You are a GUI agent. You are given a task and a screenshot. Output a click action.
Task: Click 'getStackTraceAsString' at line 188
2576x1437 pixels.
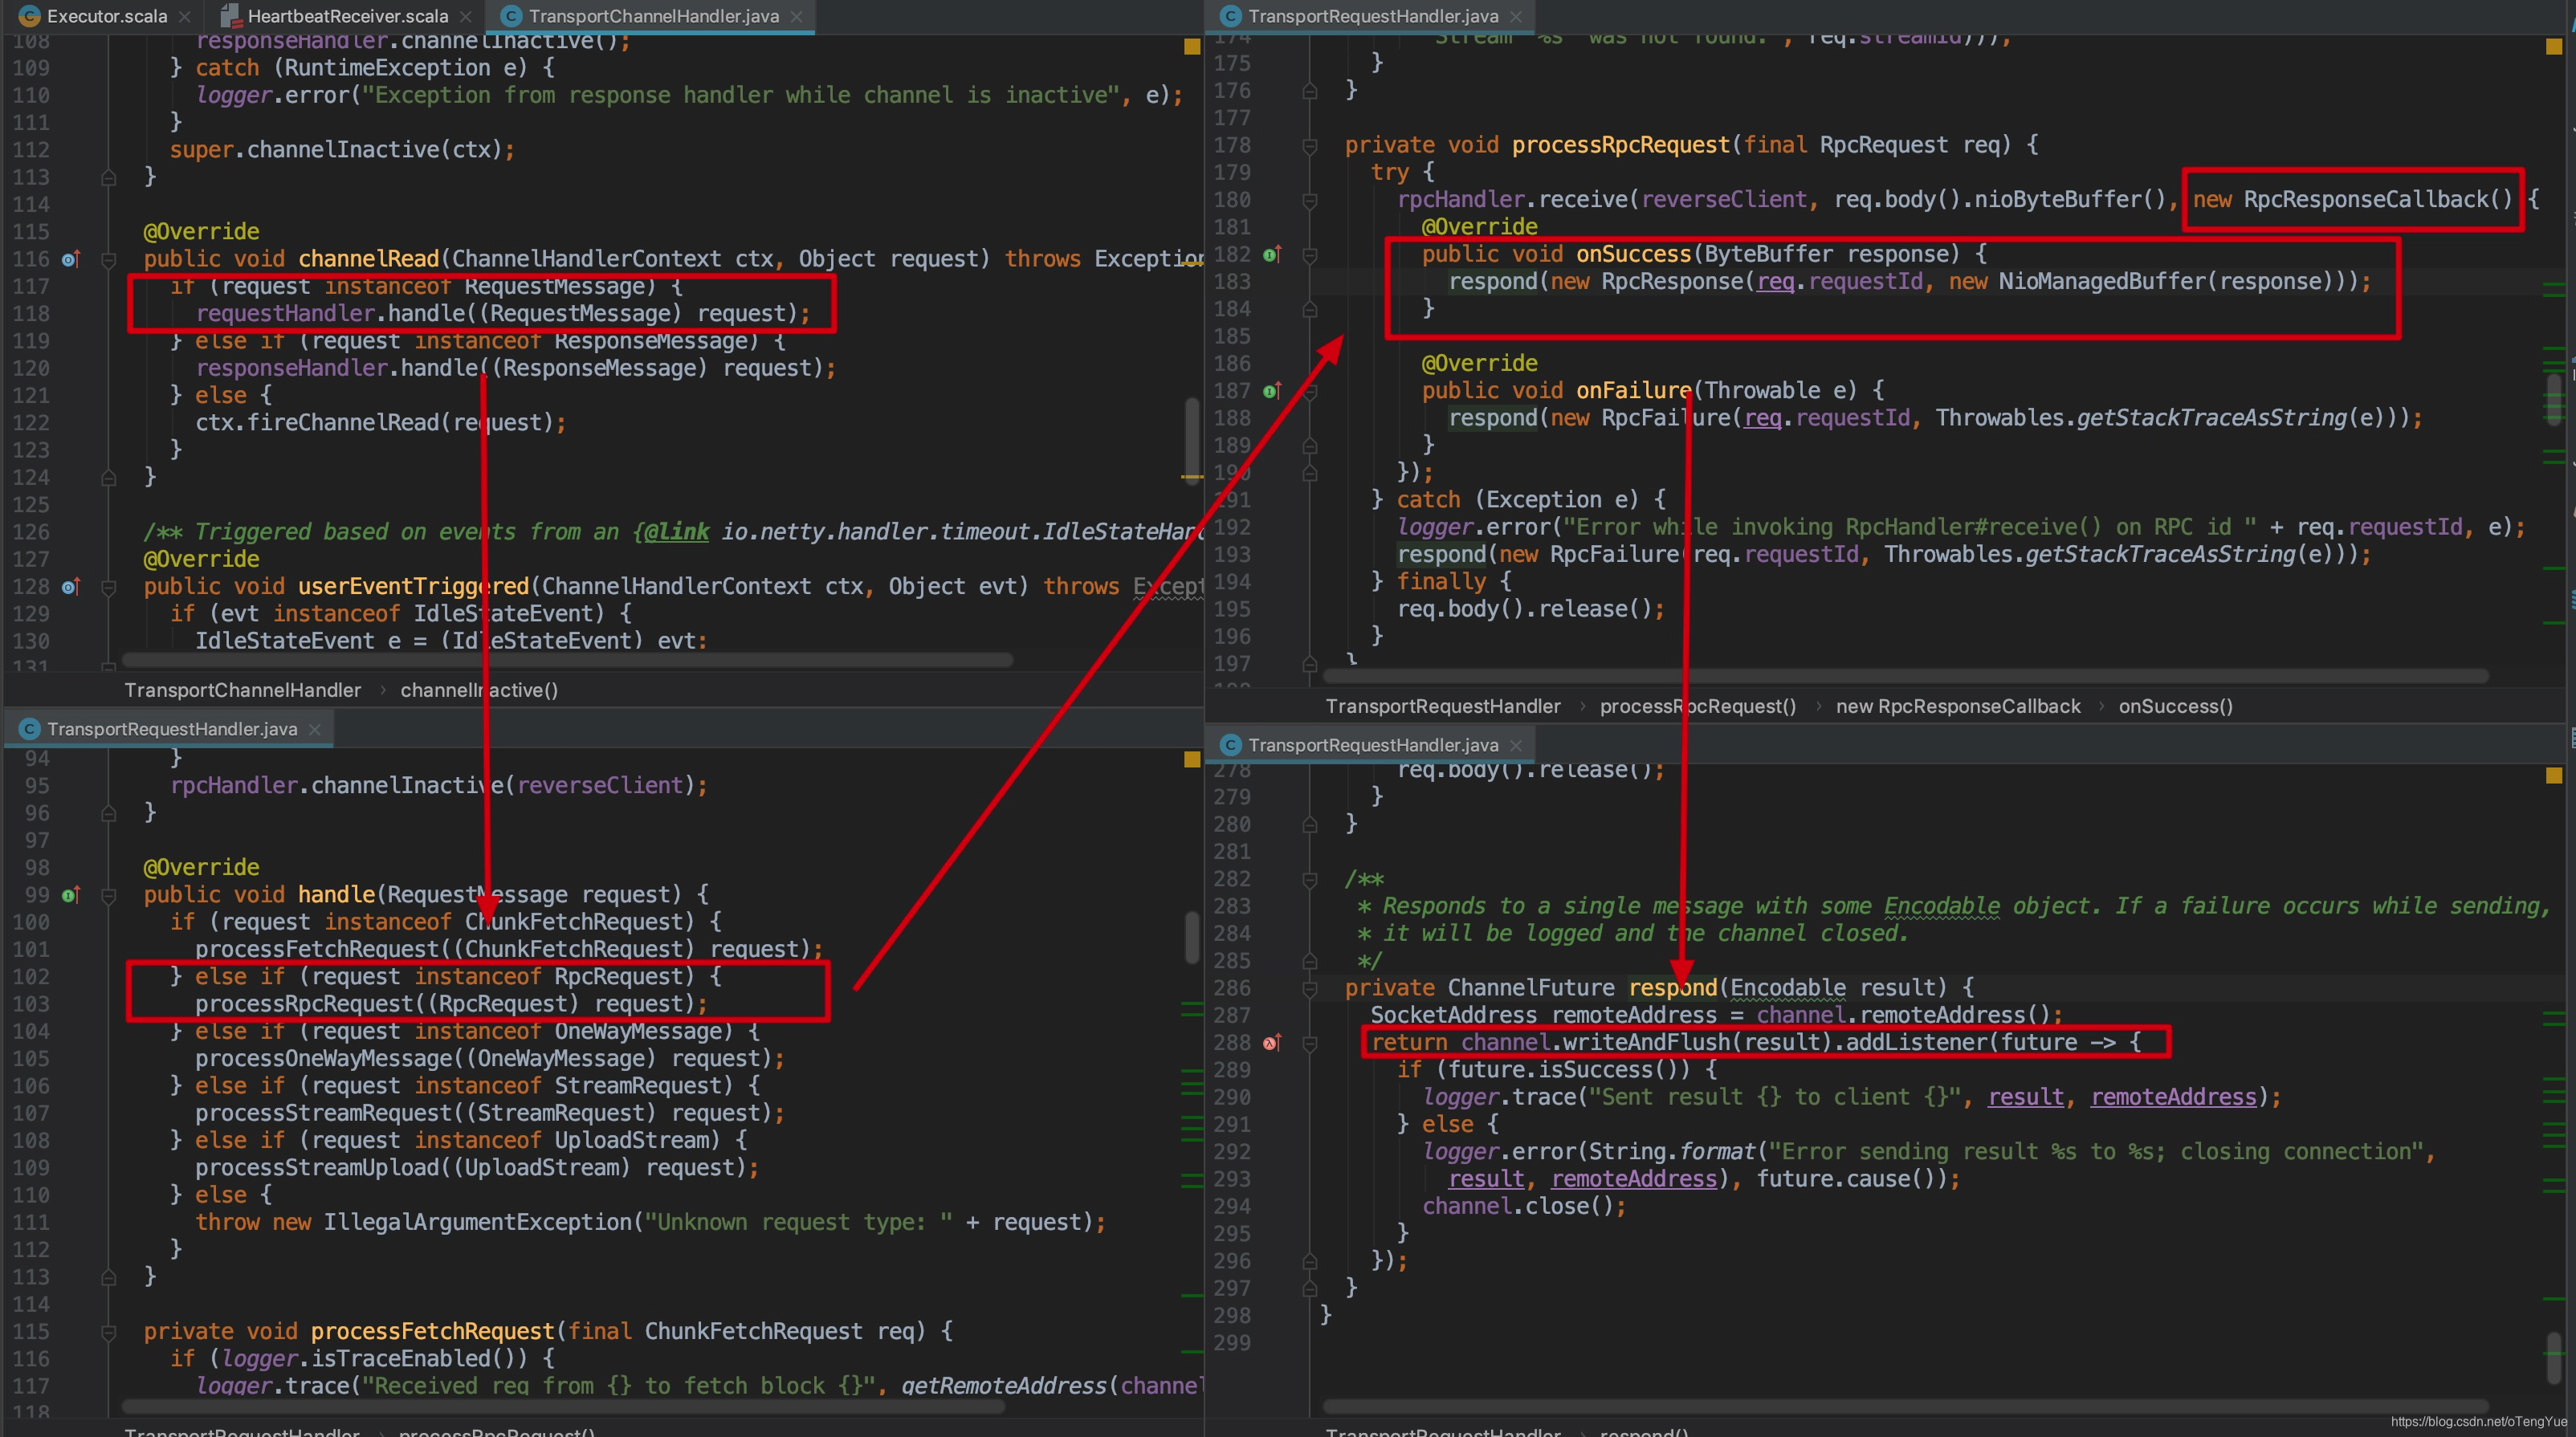pos(2212,418)
